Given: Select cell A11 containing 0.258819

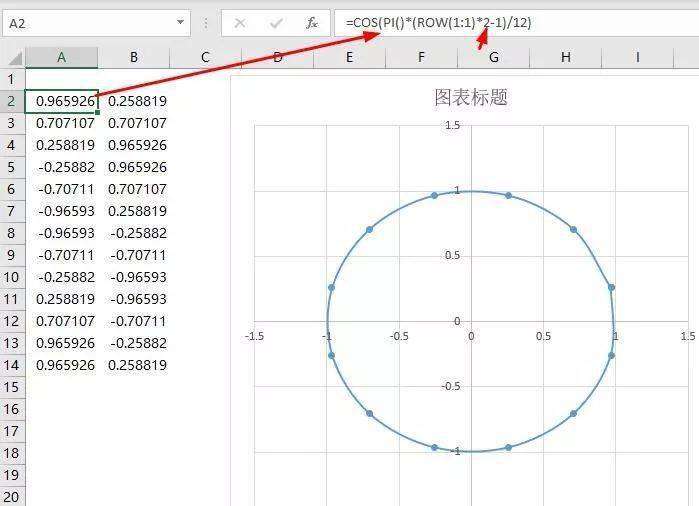Looking at the screenshot, I should tap(62, 299).
